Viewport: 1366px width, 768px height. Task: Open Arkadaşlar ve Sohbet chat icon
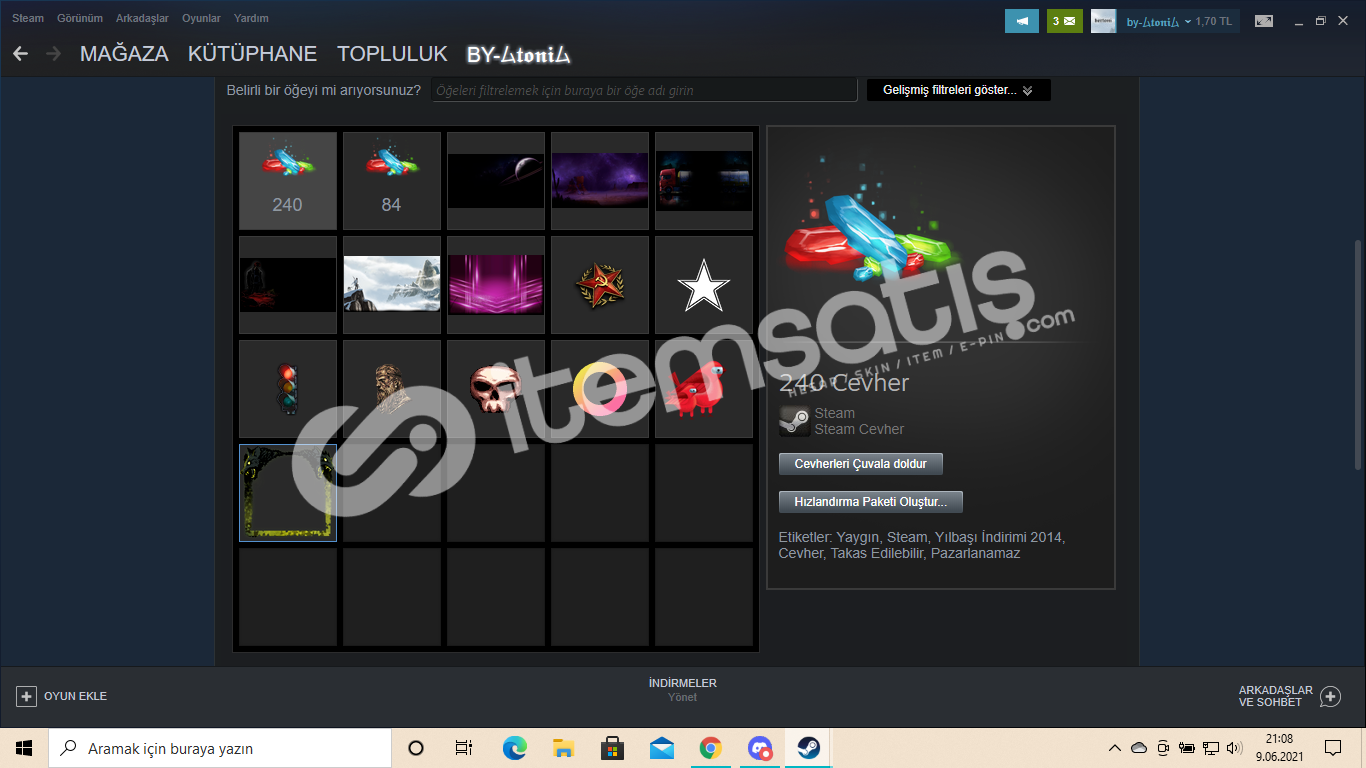click(x=1330, y=696)
